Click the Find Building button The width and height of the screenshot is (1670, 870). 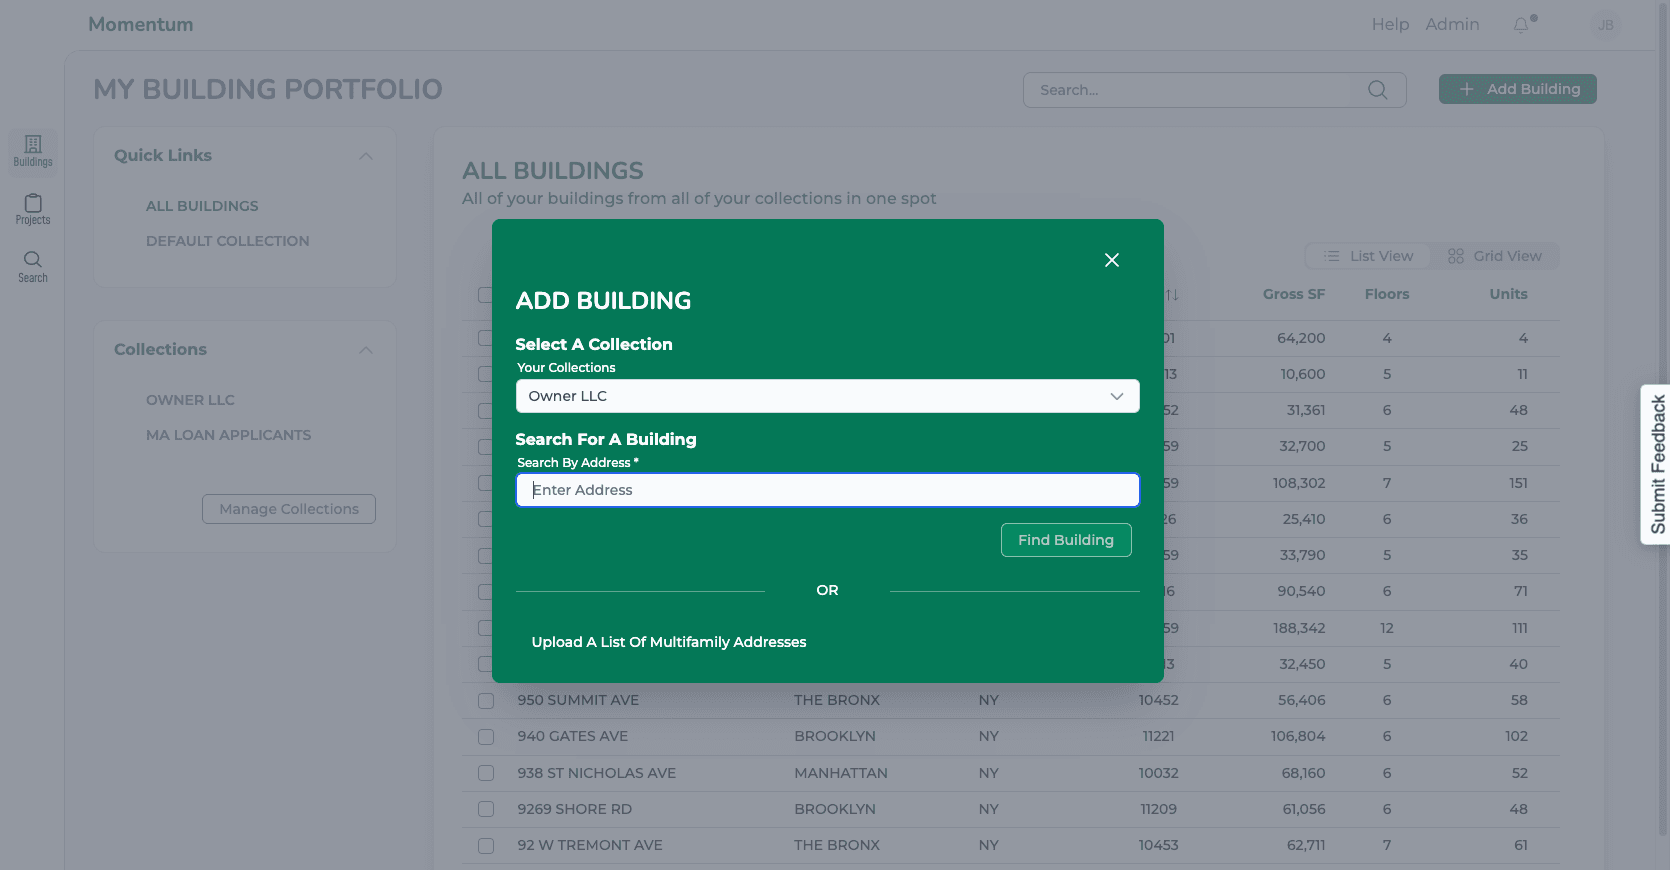[1066, 540]
